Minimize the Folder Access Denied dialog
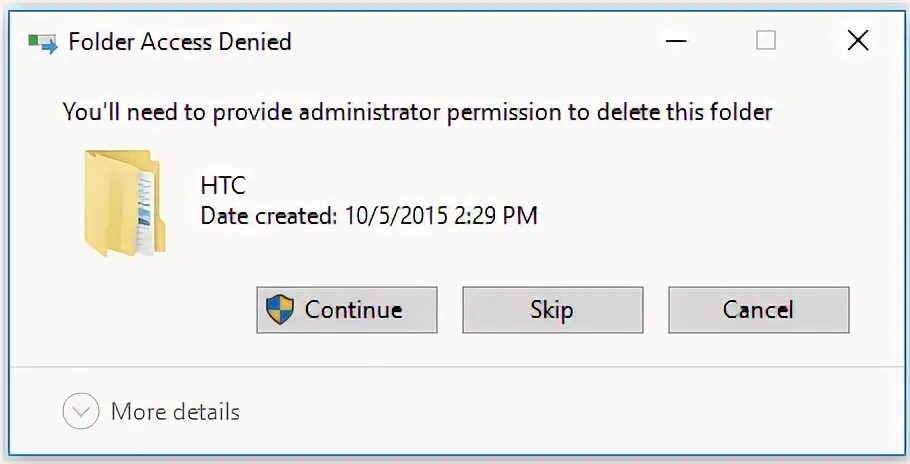This screenshot has height=464, width=910. [676, 41]
